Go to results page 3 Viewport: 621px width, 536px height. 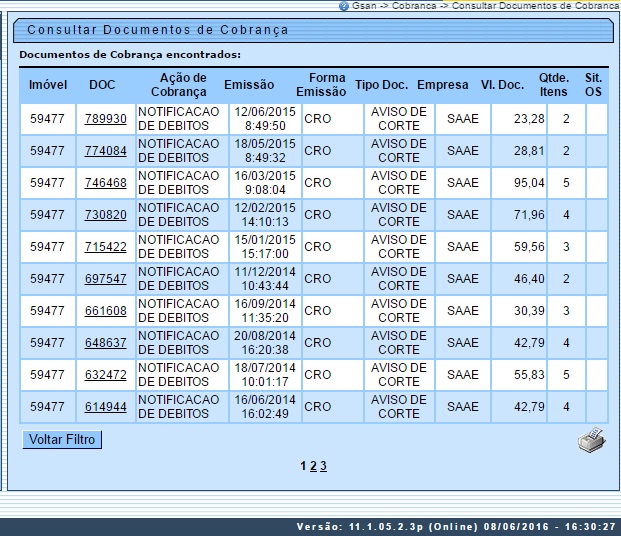(x=323, y=466)
